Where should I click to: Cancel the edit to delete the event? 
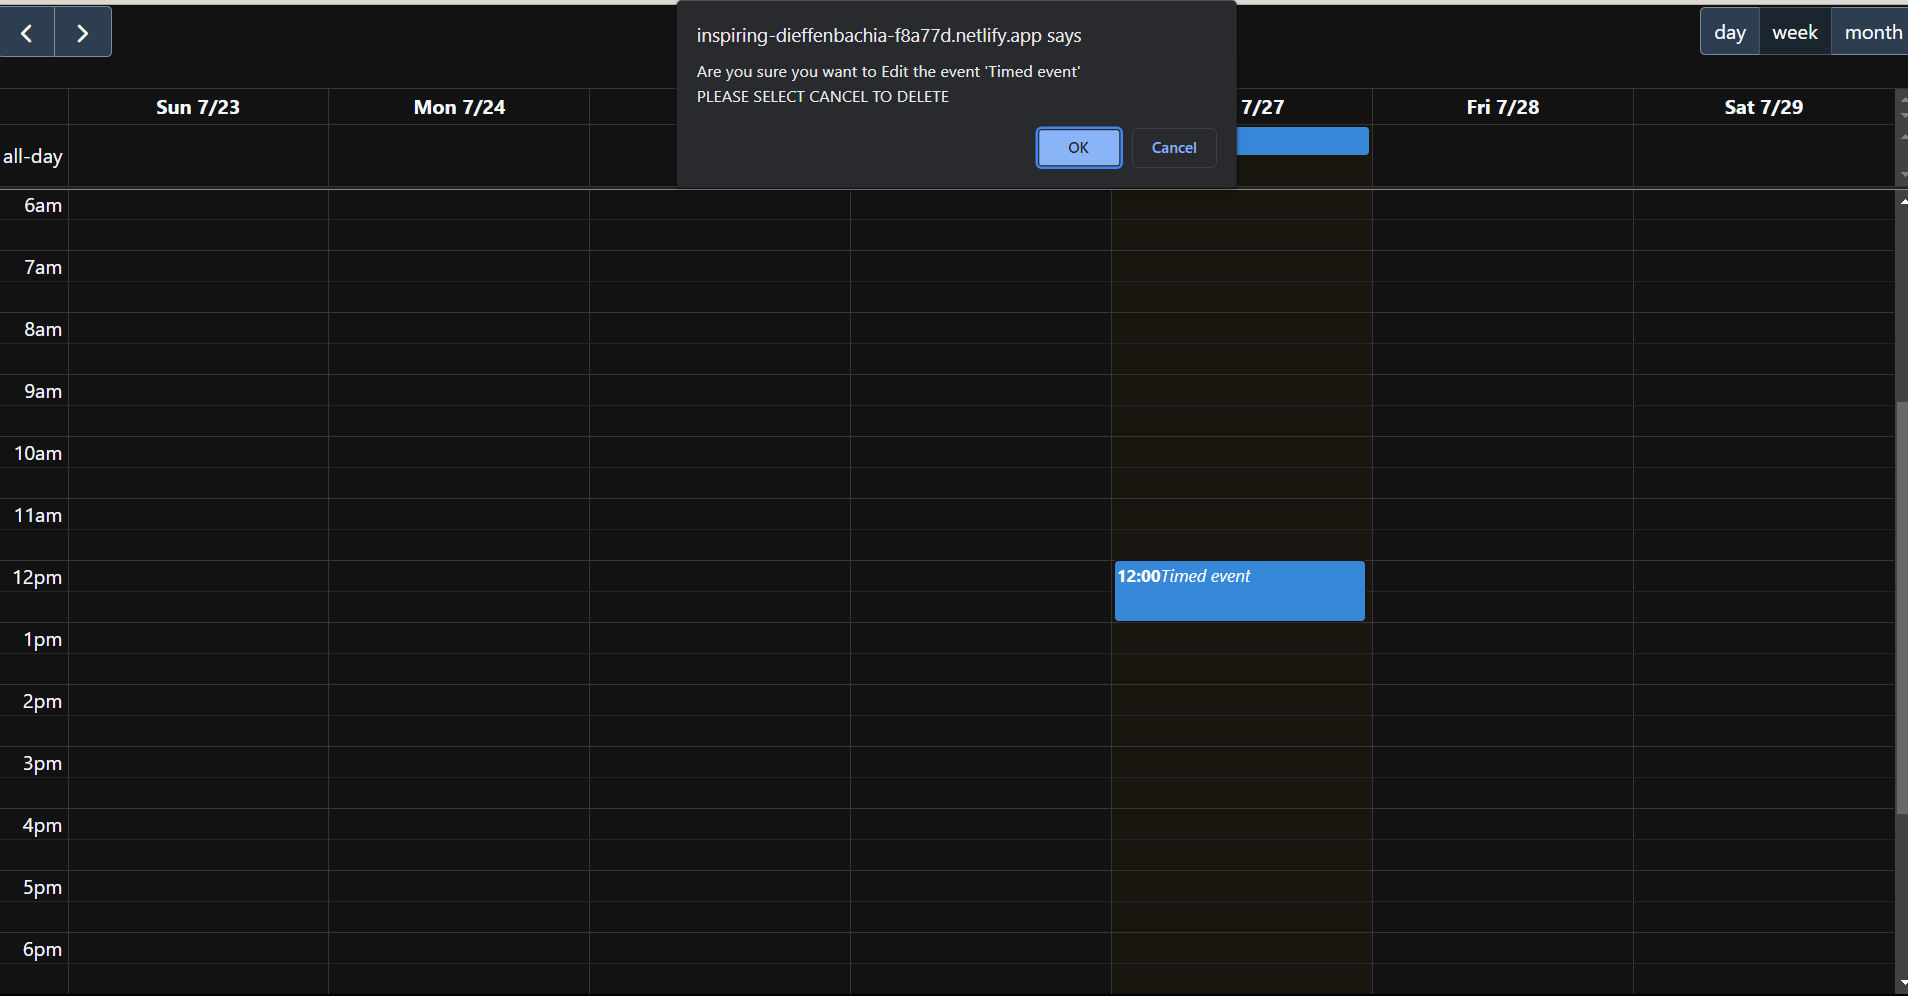click(x=1173, y=147)
